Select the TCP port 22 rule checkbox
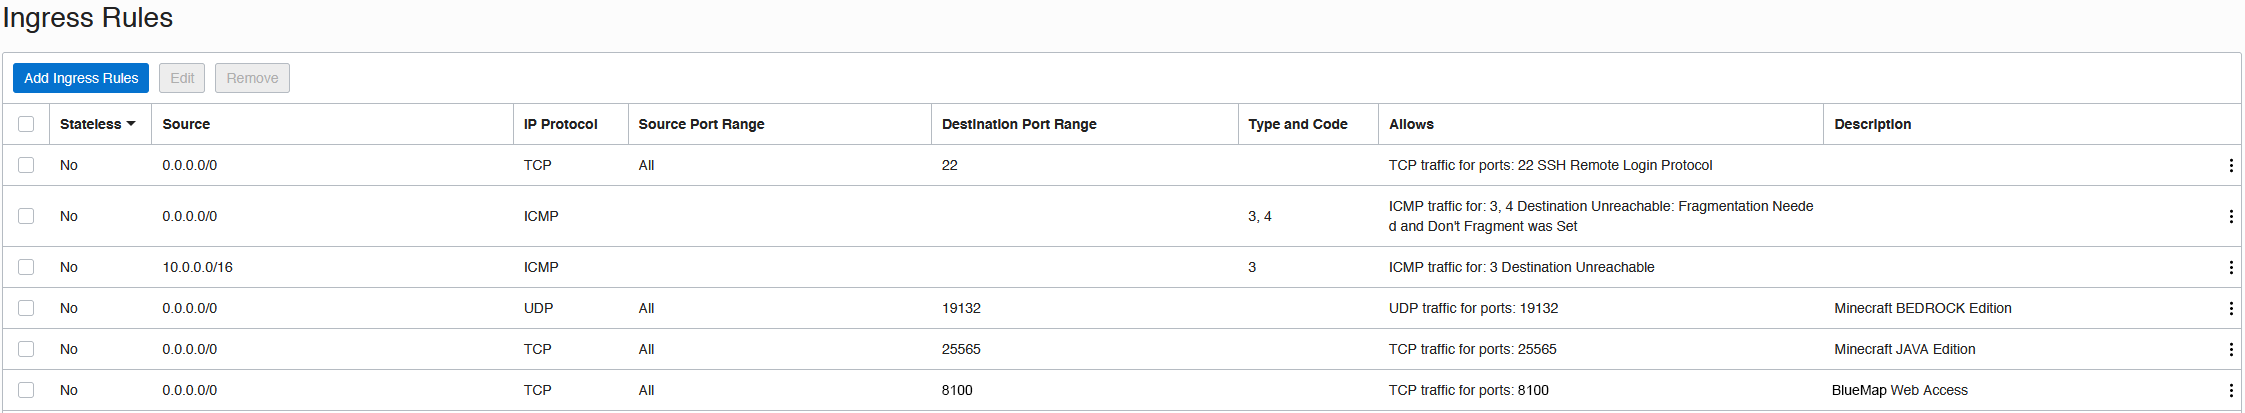Screen dimensions: 2245x413 [x=26, y=165]
